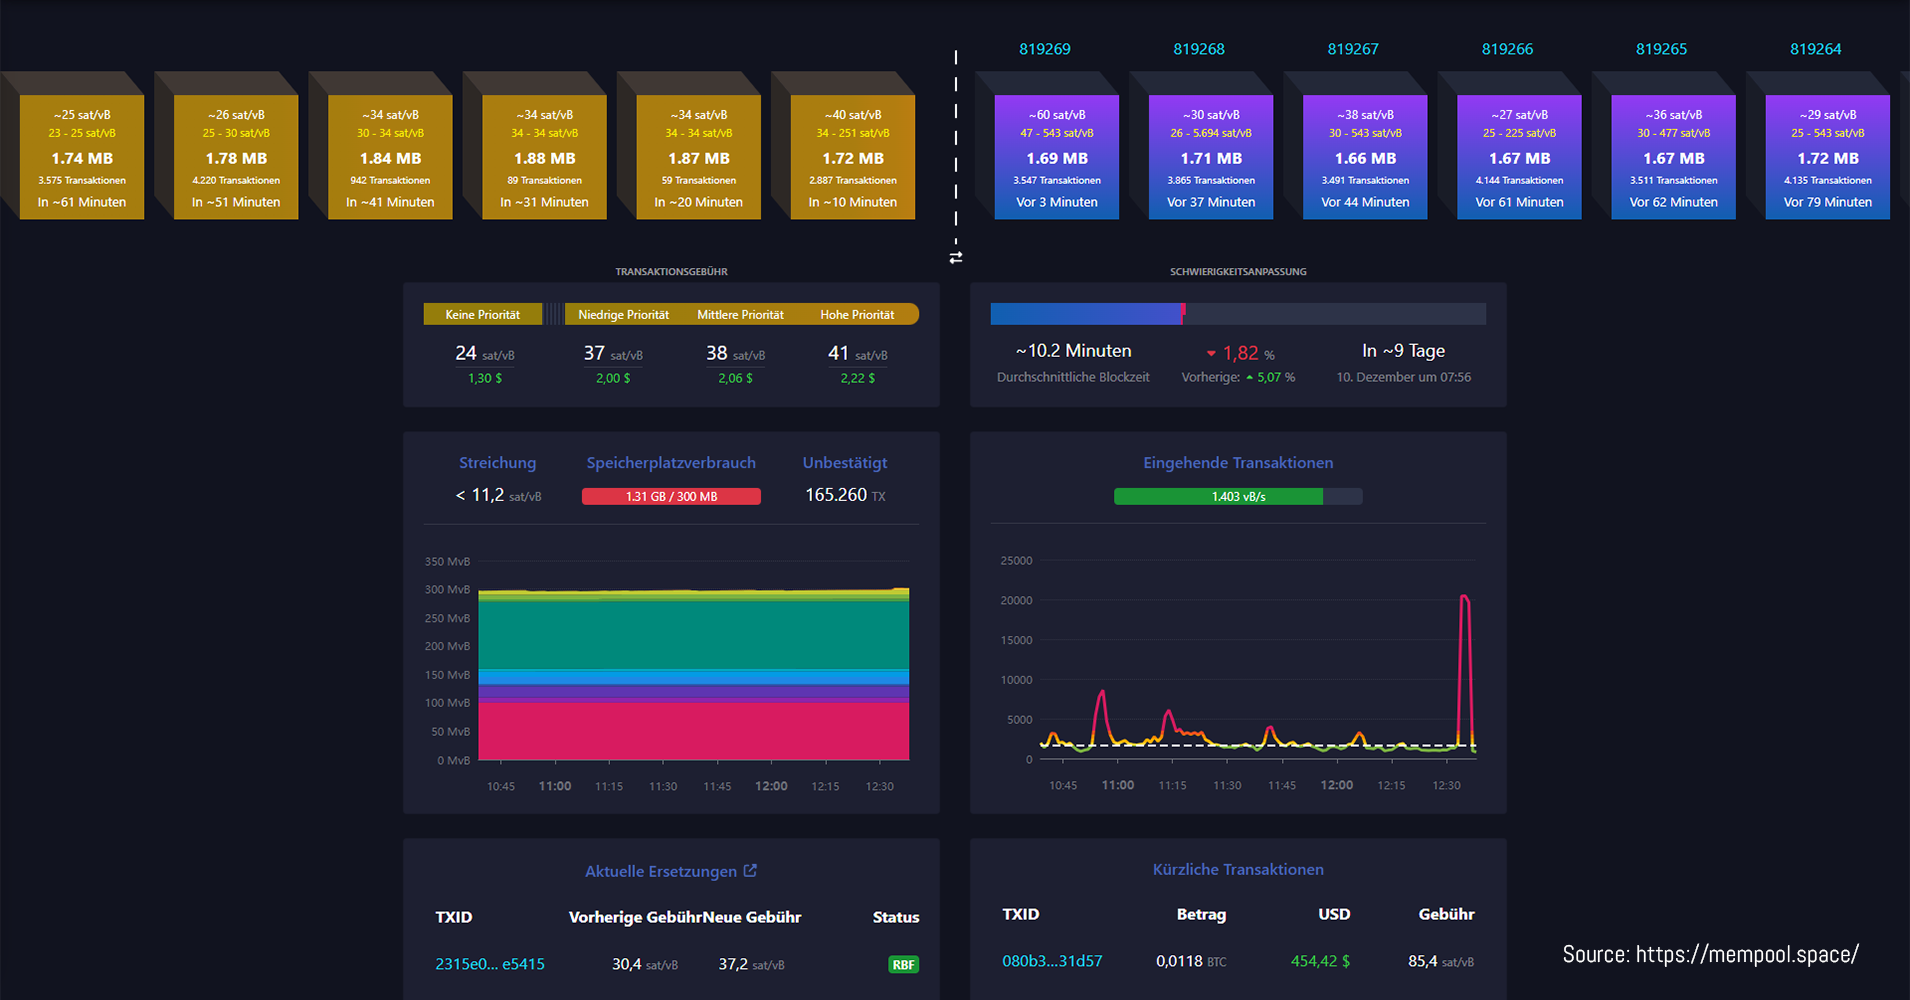Open pending mempool block in ~41 Minuten

[x=391, y=157]
